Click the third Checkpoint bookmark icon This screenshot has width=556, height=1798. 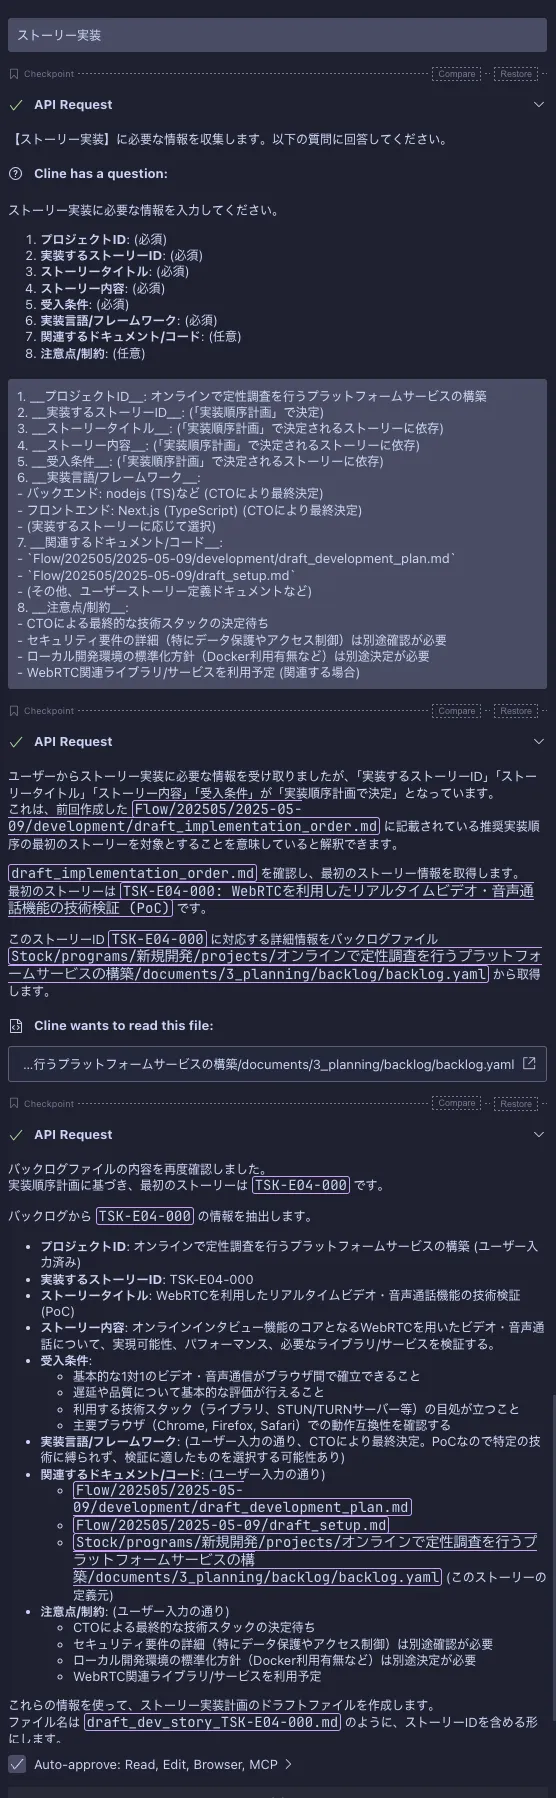[14, 1104]
